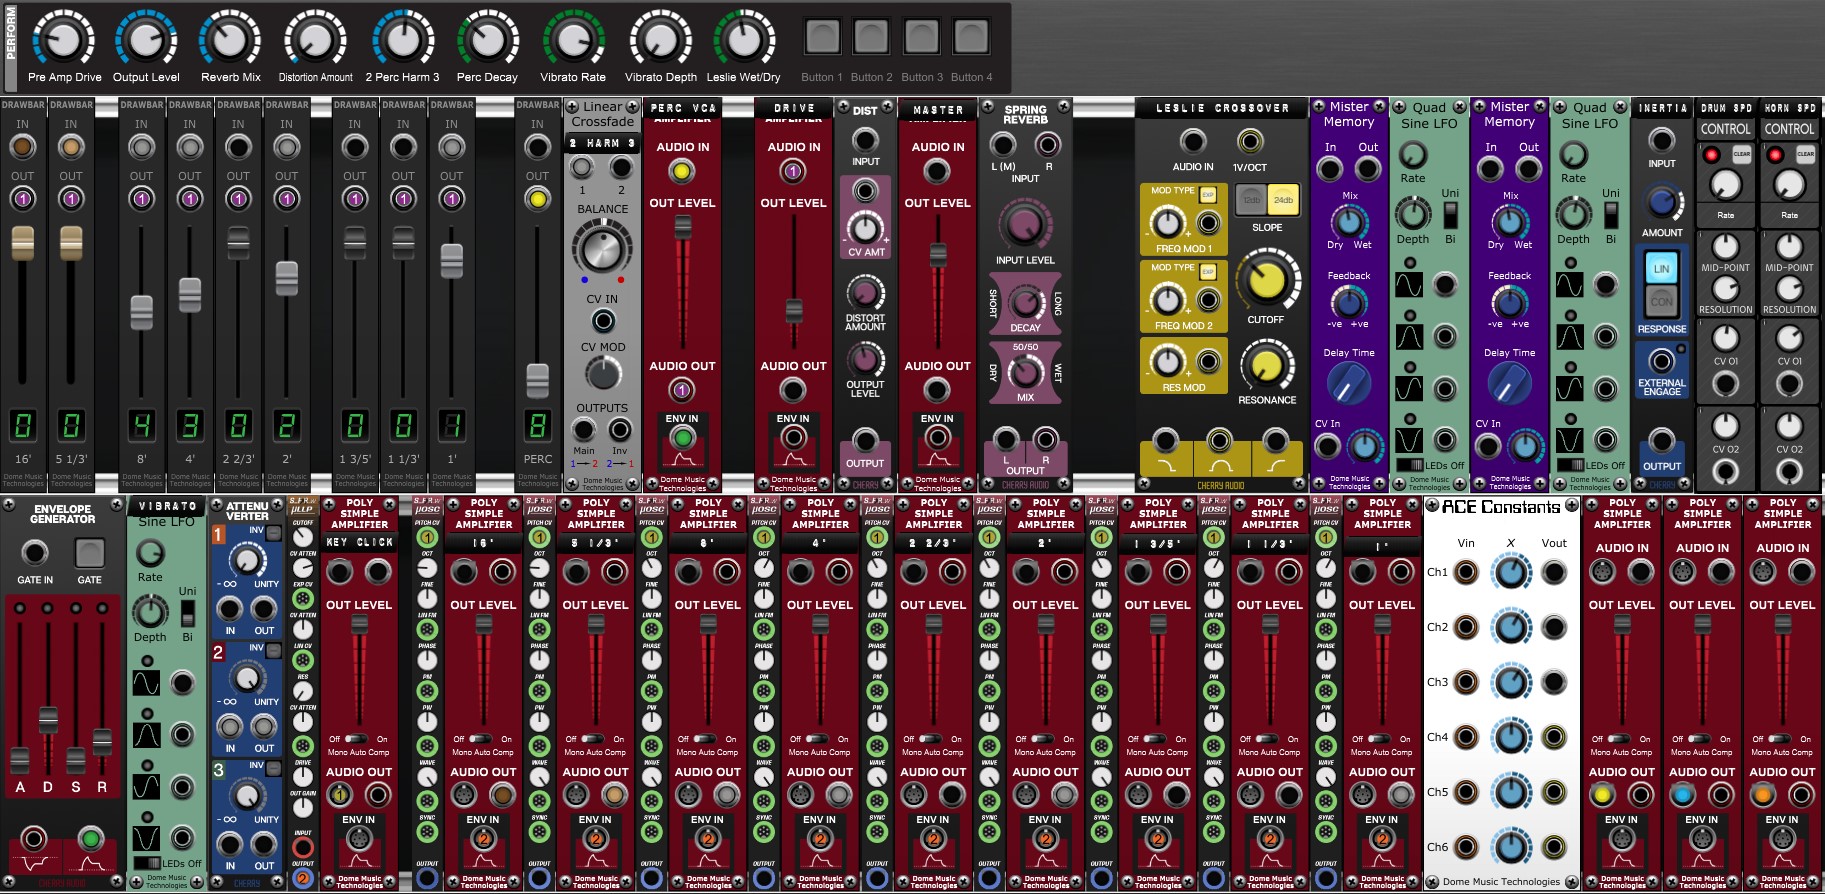Screen dimensions: 1825x894
Task: Click the PERC drawbar yellow OUT jack
Action: (x=537, y=198)
